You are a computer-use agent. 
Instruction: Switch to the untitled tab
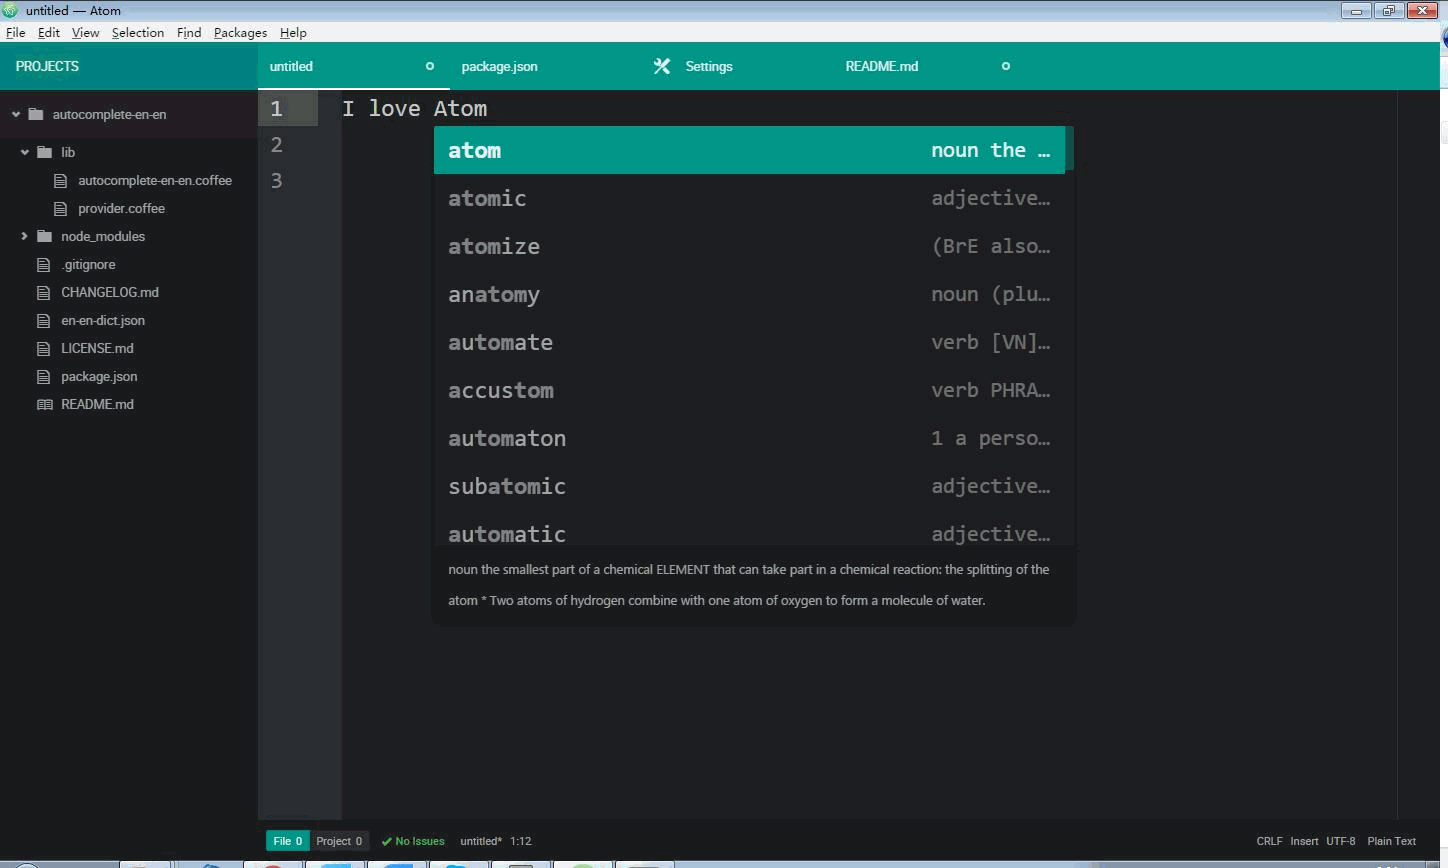pos(354,66)
